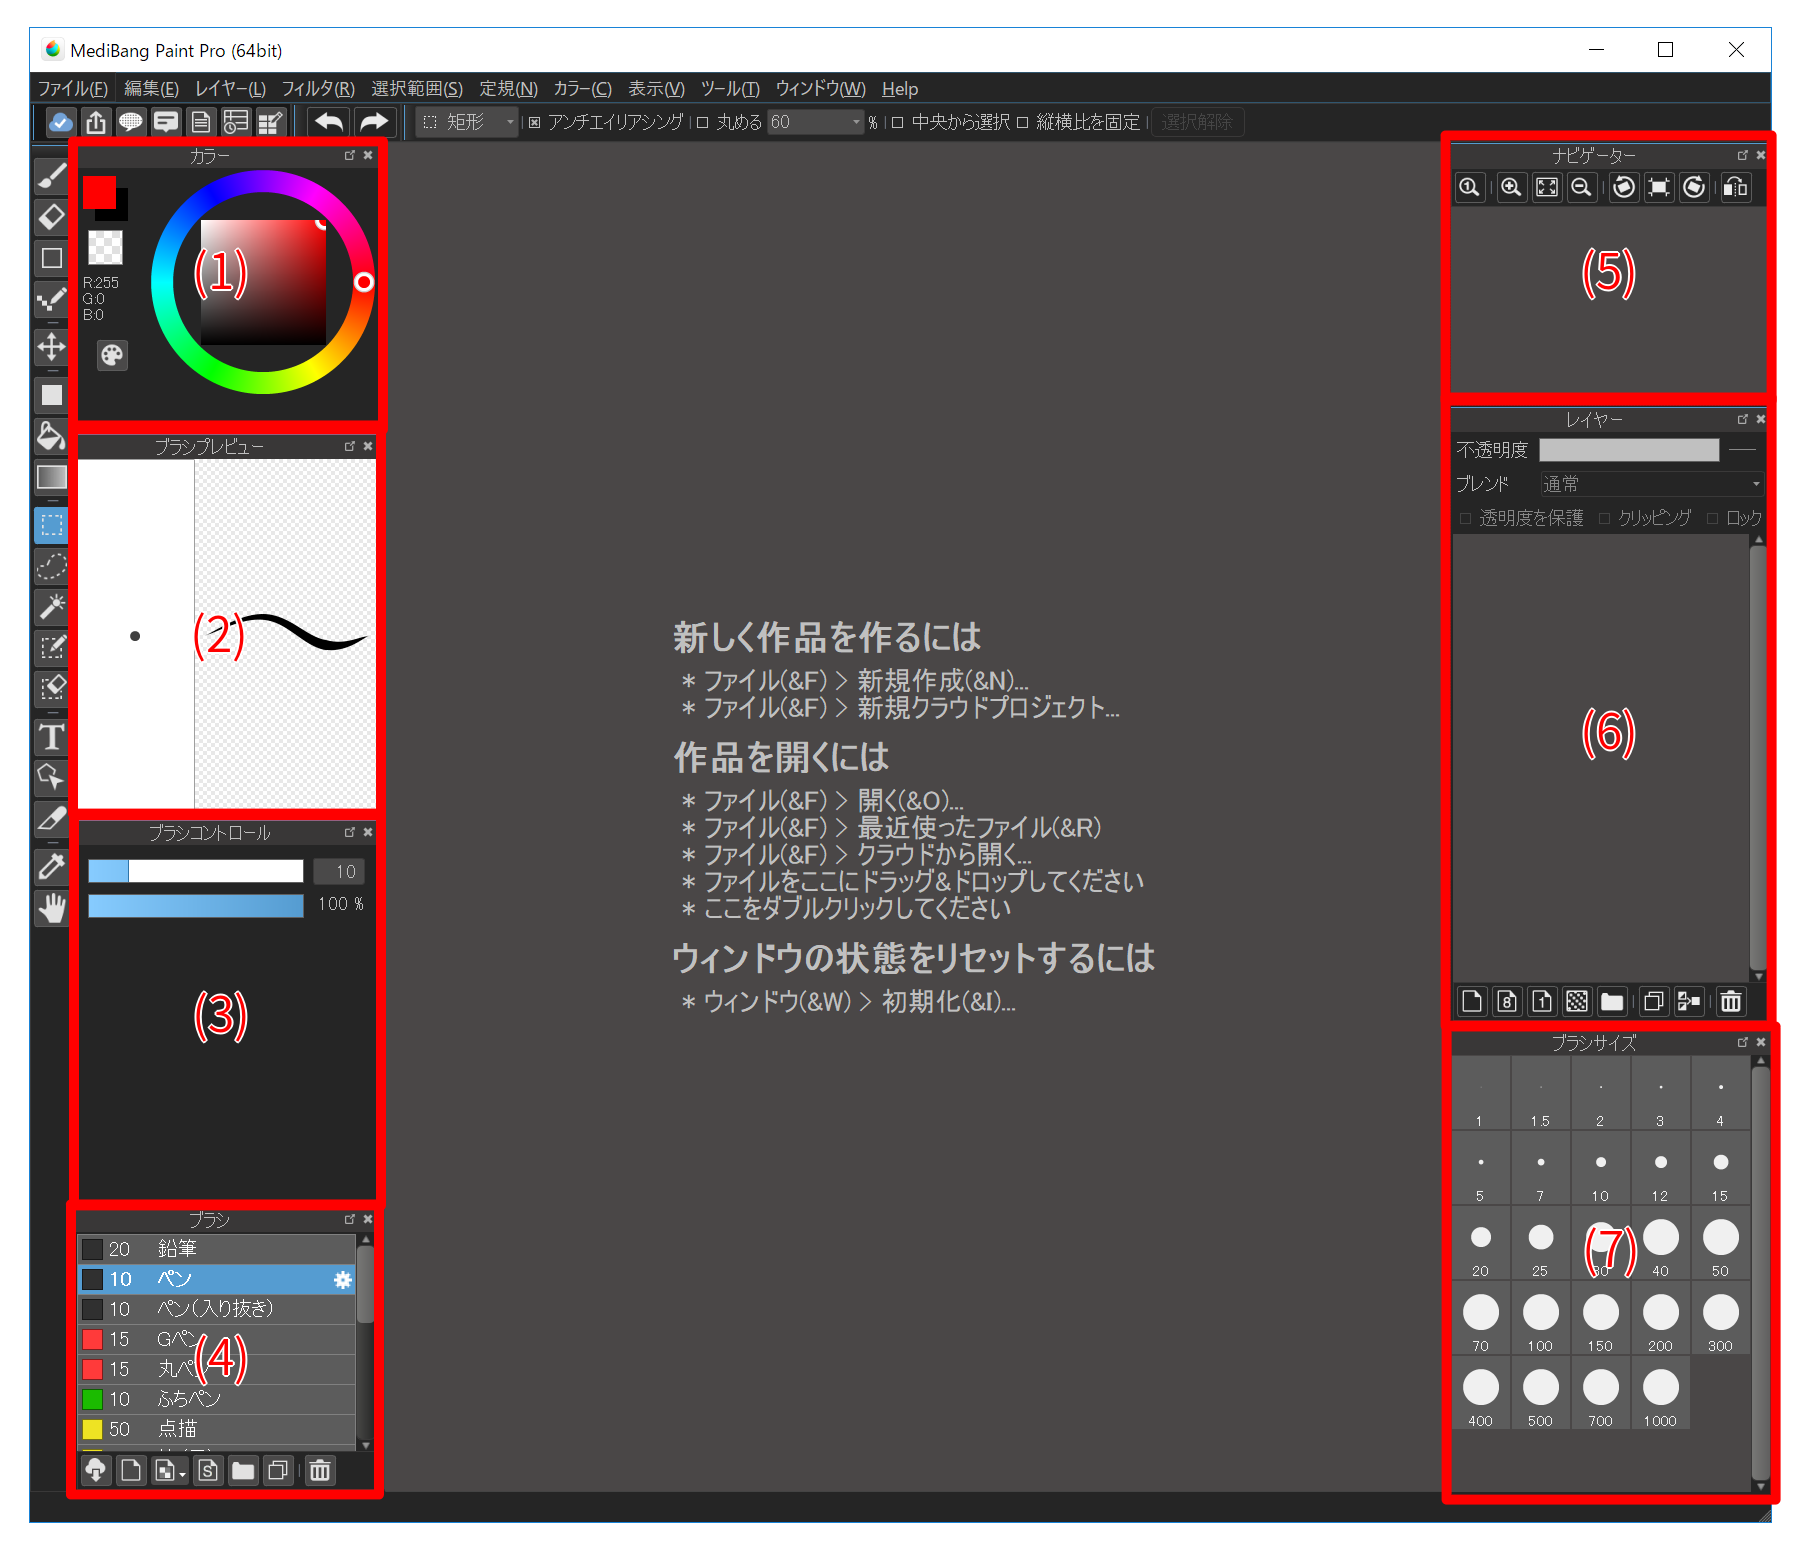Toggle the アンチエイリアシング checkbox
Image resolution: width=1800 pixels, height=1550 pixels.
click(535, 122)
